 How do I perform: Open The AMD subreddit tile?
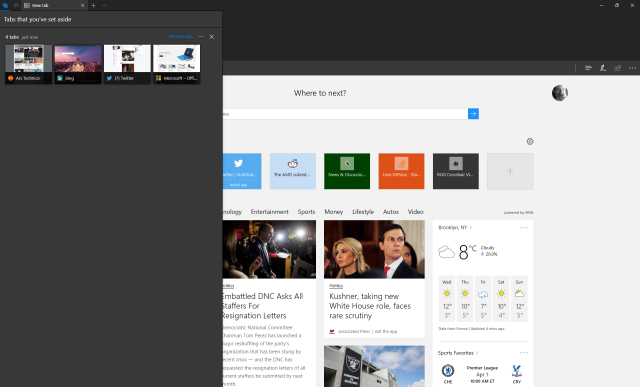[x=293, y=171]
